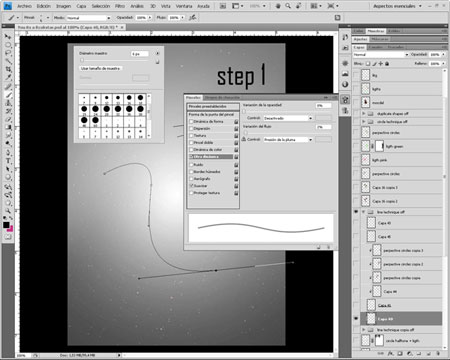The width and height of the screenshot is (450, 360).
Task: Uncheck the Suavizar checkbox
Action: (191, 186)
